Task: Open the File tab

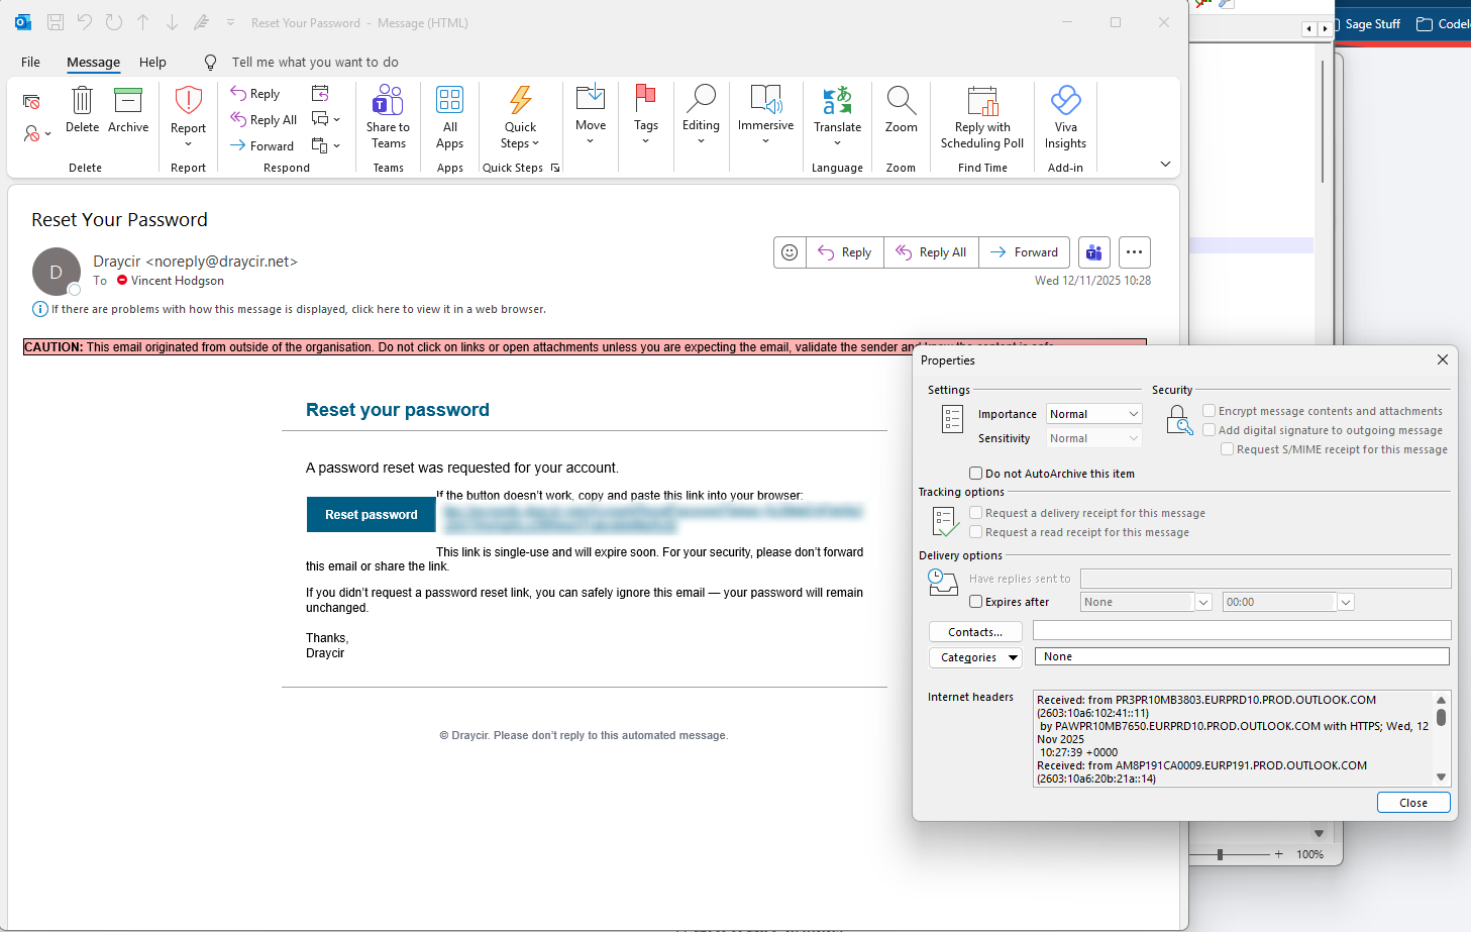Action: pyautogui.click(x=31, y=62)
